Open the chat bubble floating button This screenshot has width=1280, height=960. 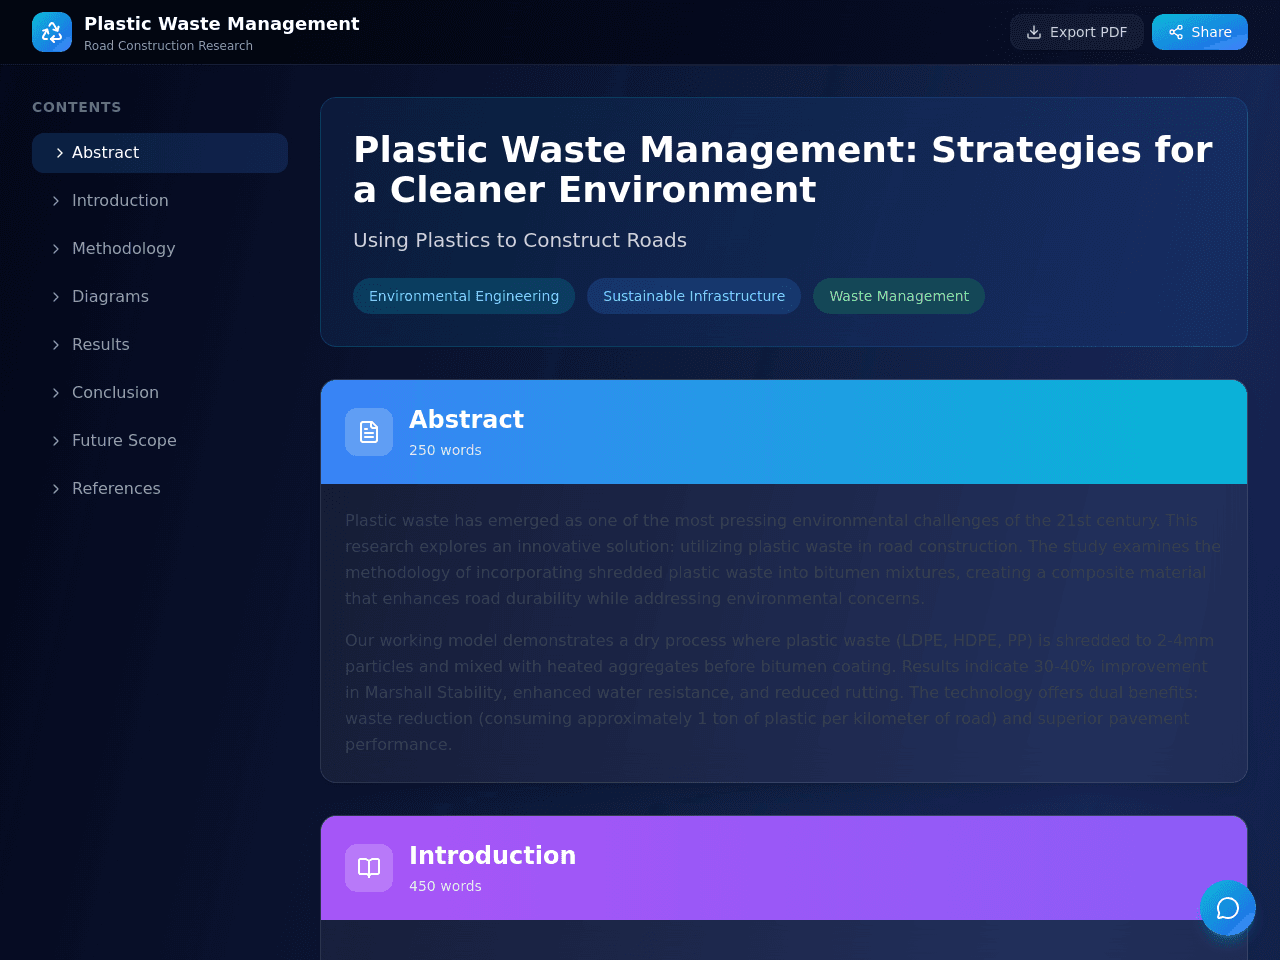(1228, 908)
